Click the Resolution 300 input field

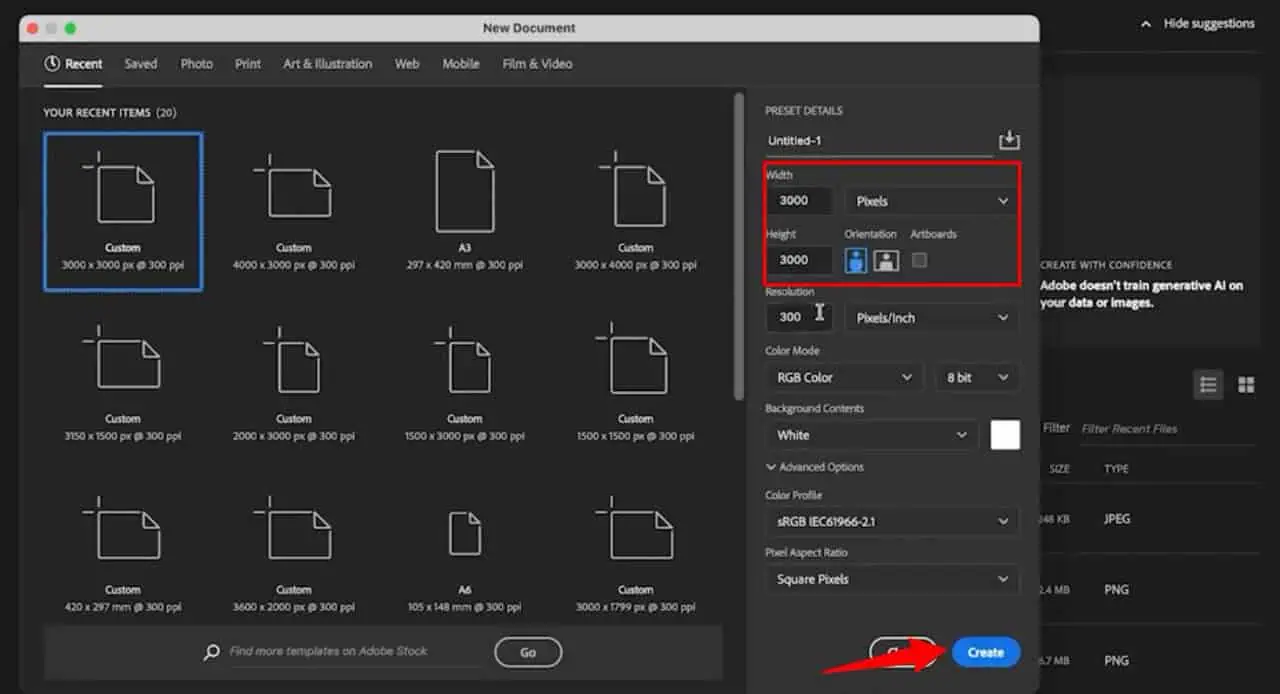coord(799,317)
